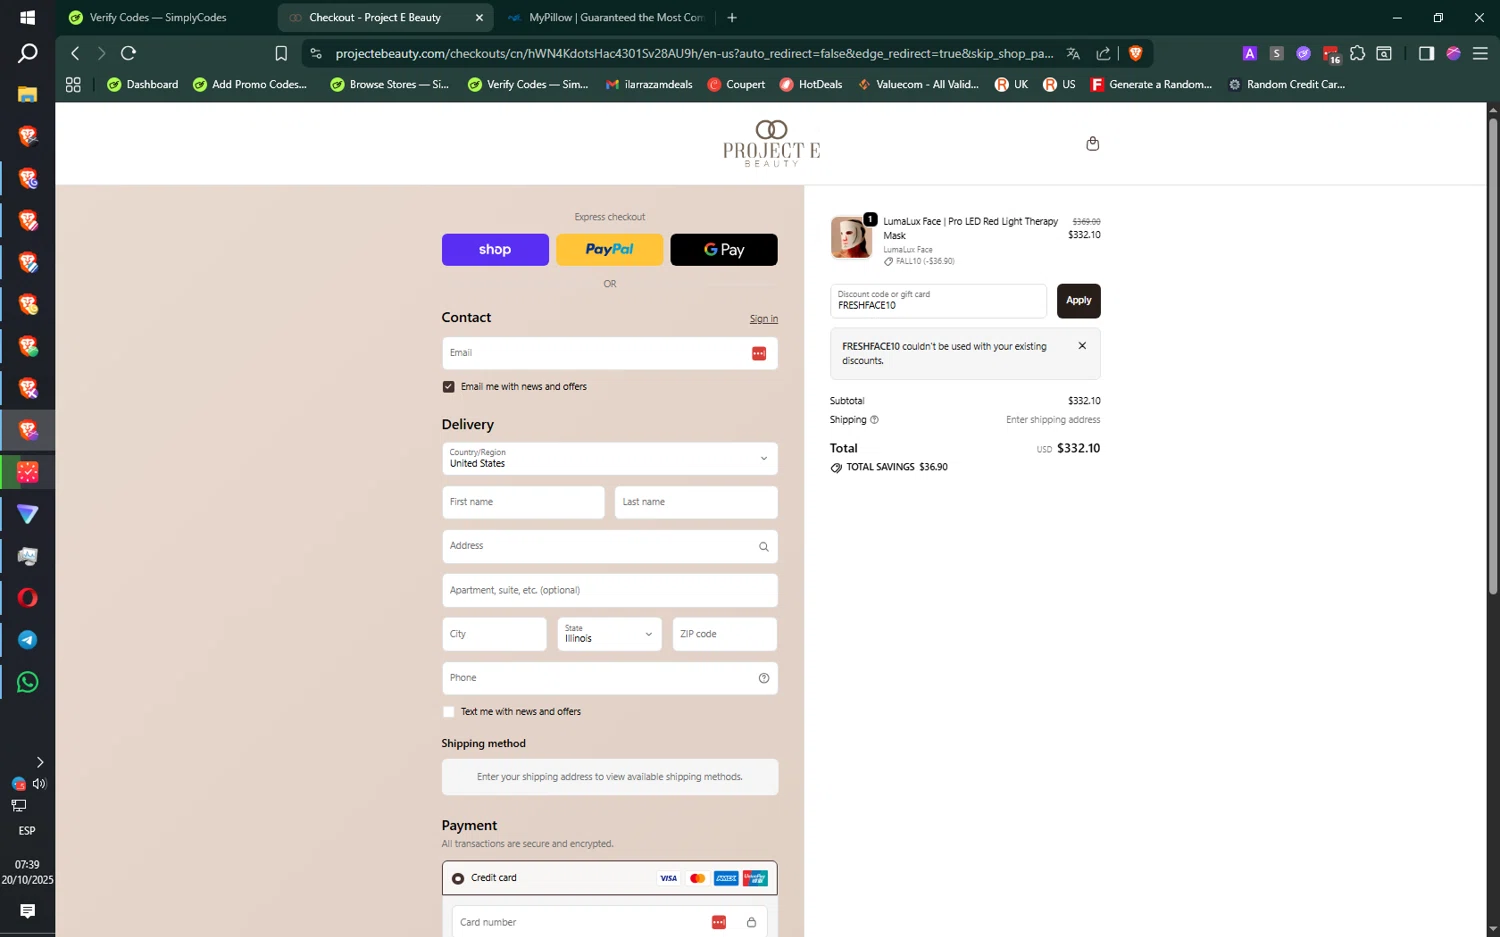1500x937 pixels.
Task: Open the shopping bag cart icon
Action: tap(1092, 144)
